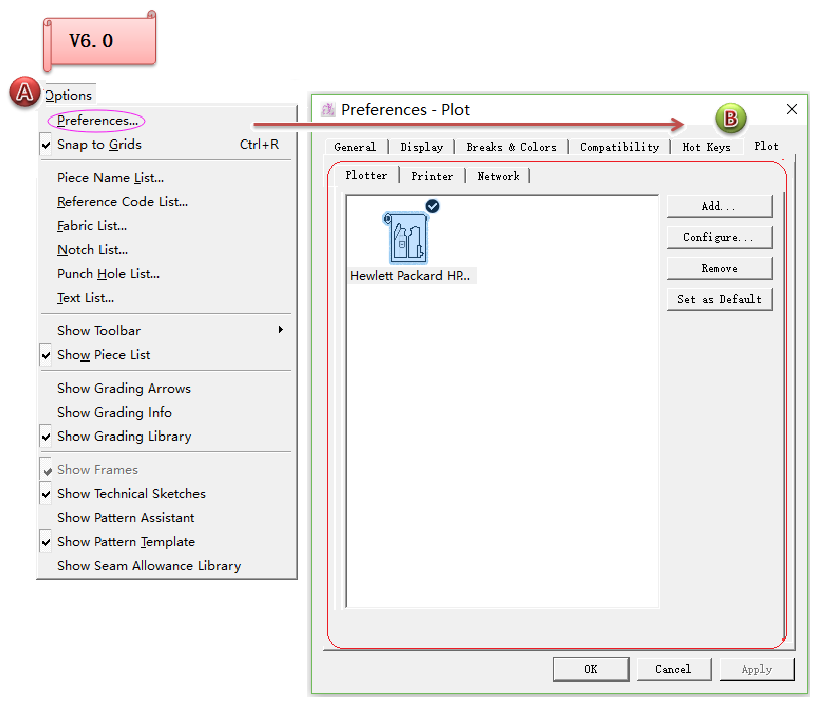Go to the Hot Keys tab
The image size is (818, 701).
pos(706,147)
